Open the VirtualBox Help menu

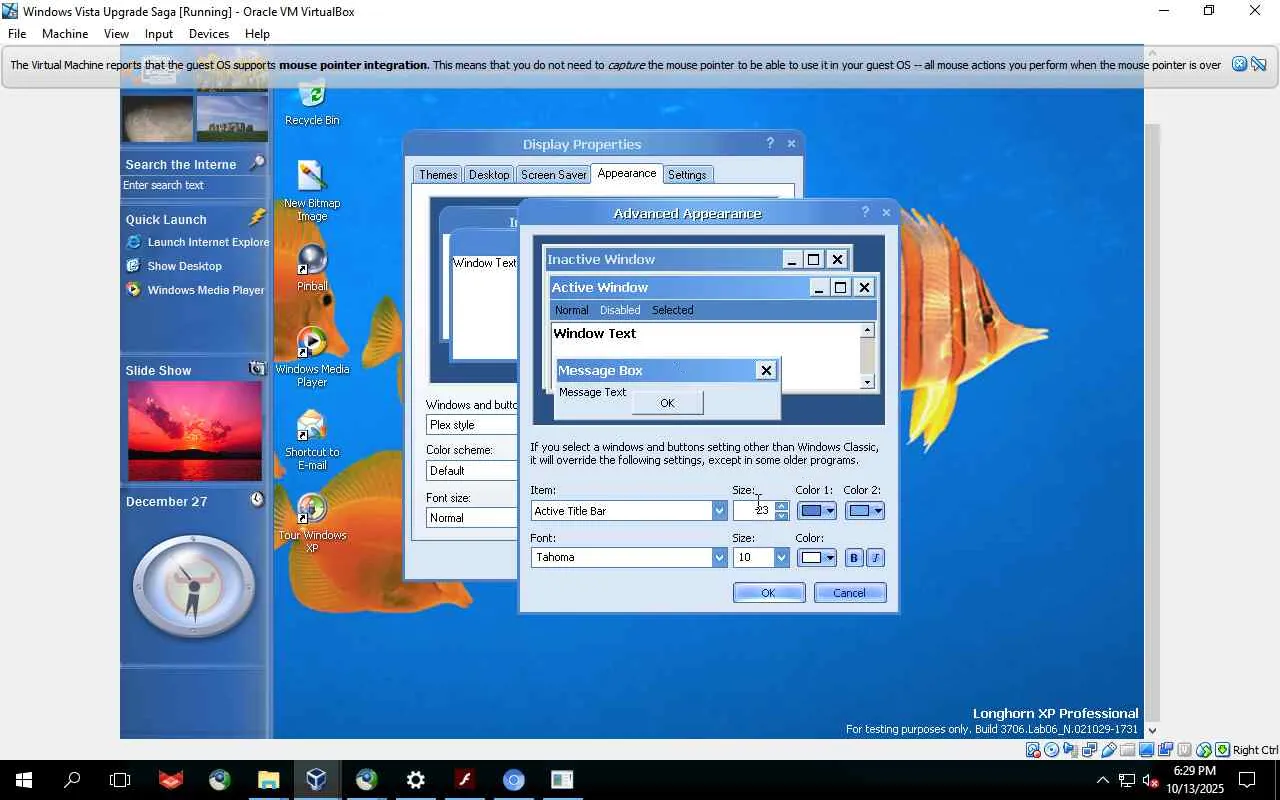257,34
